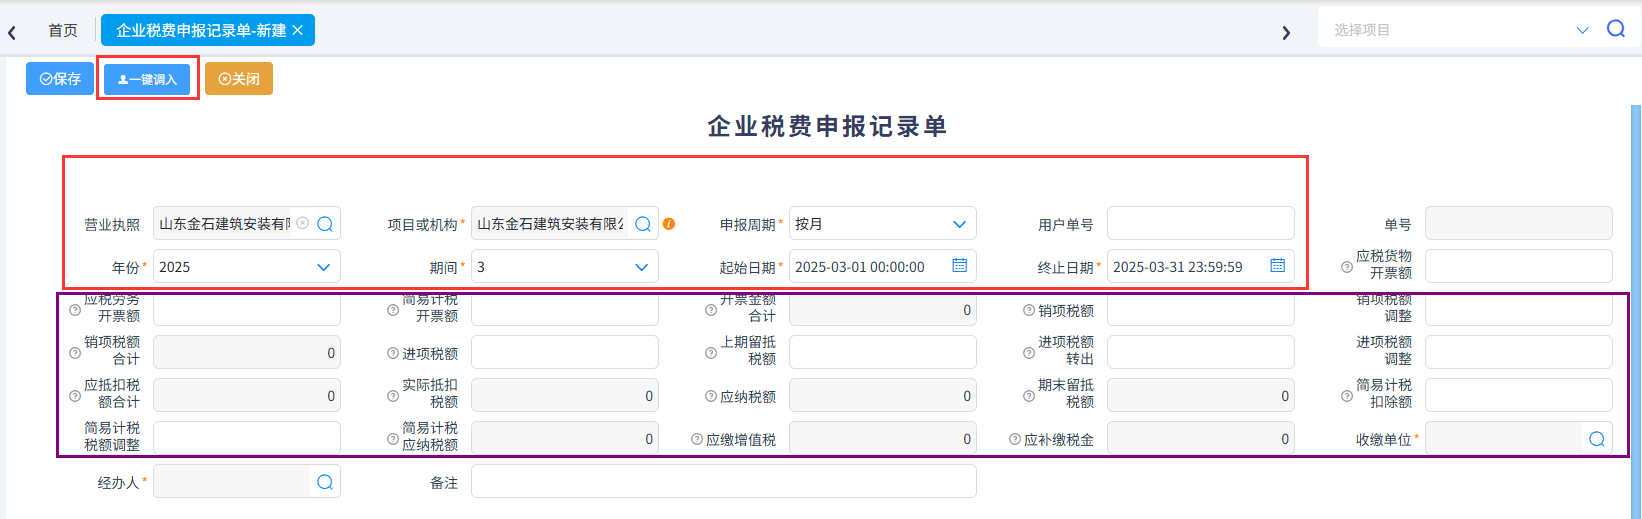
Task: Click the 简易计税扣除额 input field
Action: coord(1518,396)
